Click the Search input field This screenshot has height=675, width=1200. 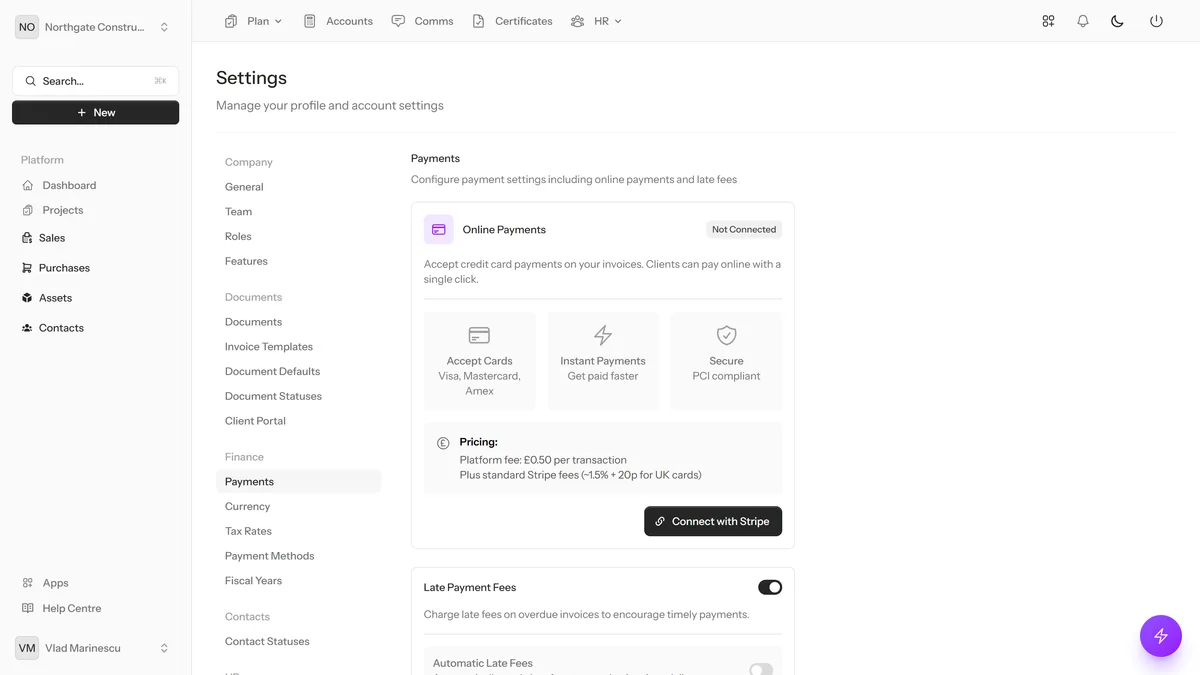click(96, 81)
